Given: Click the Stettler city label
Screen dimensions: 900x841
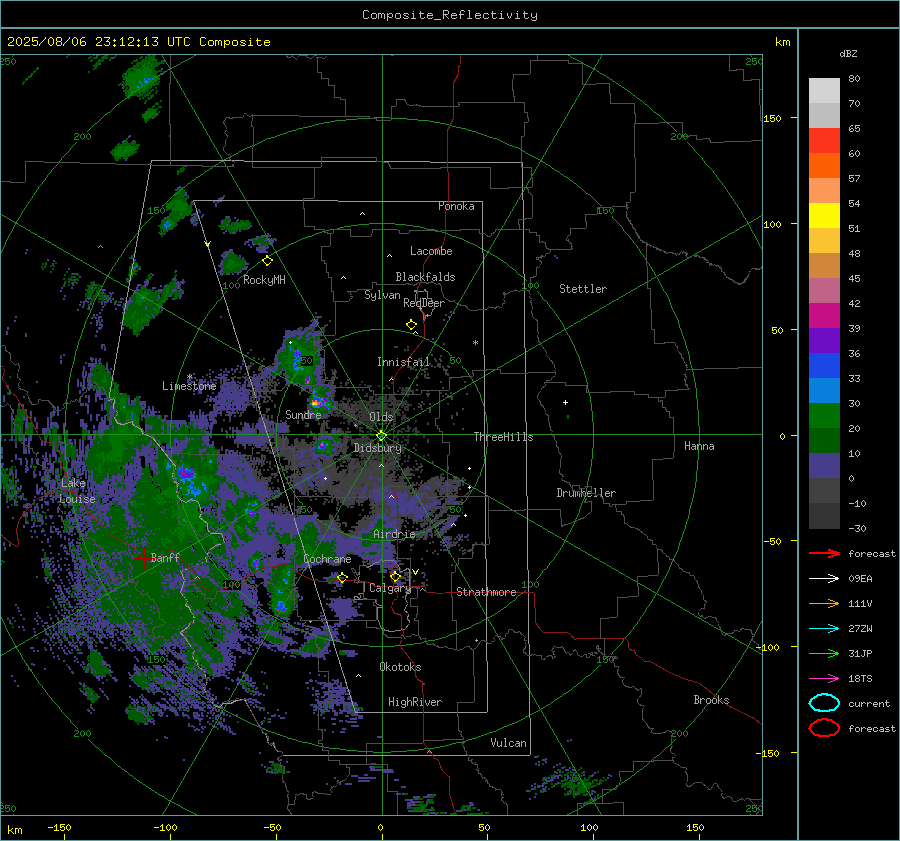Looking at the screenshot, I should point(583,289).
